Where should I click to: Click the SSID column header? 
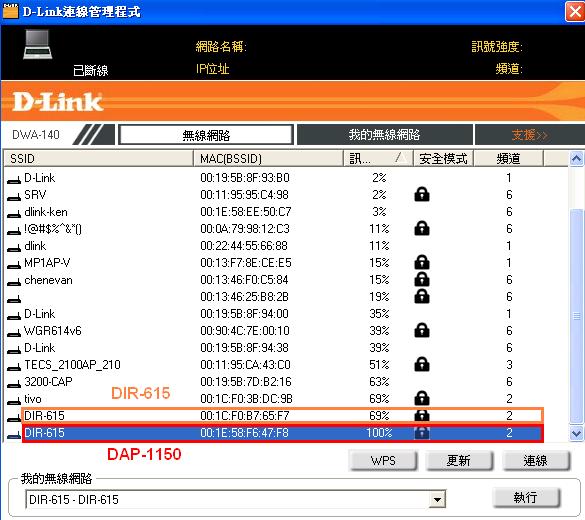coord(98,159)
